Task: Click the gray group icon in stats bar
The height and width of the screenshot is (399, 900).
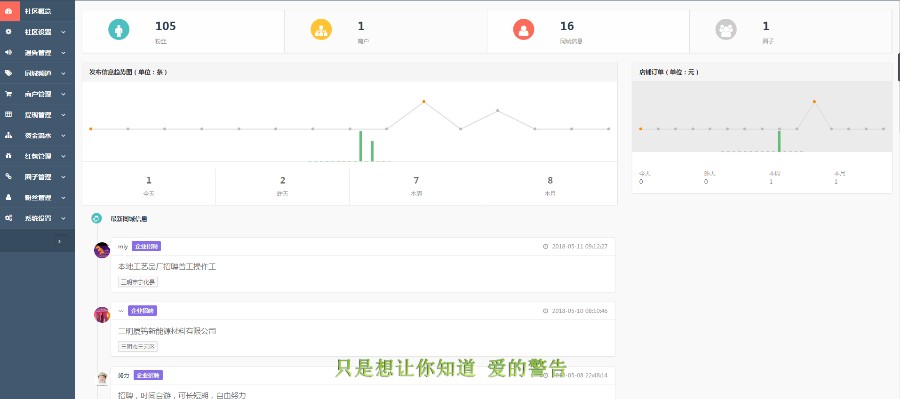Action: click(726, 29)
